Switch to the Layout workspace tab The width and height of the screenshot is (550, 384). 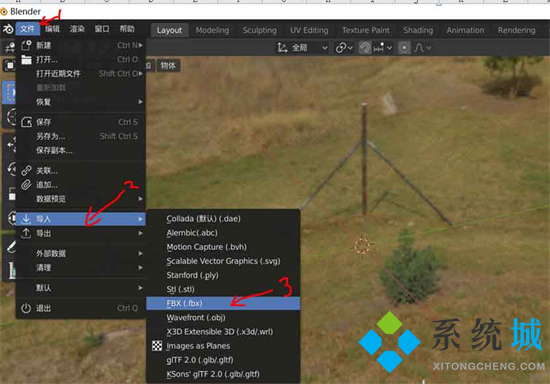pos(169,30)
